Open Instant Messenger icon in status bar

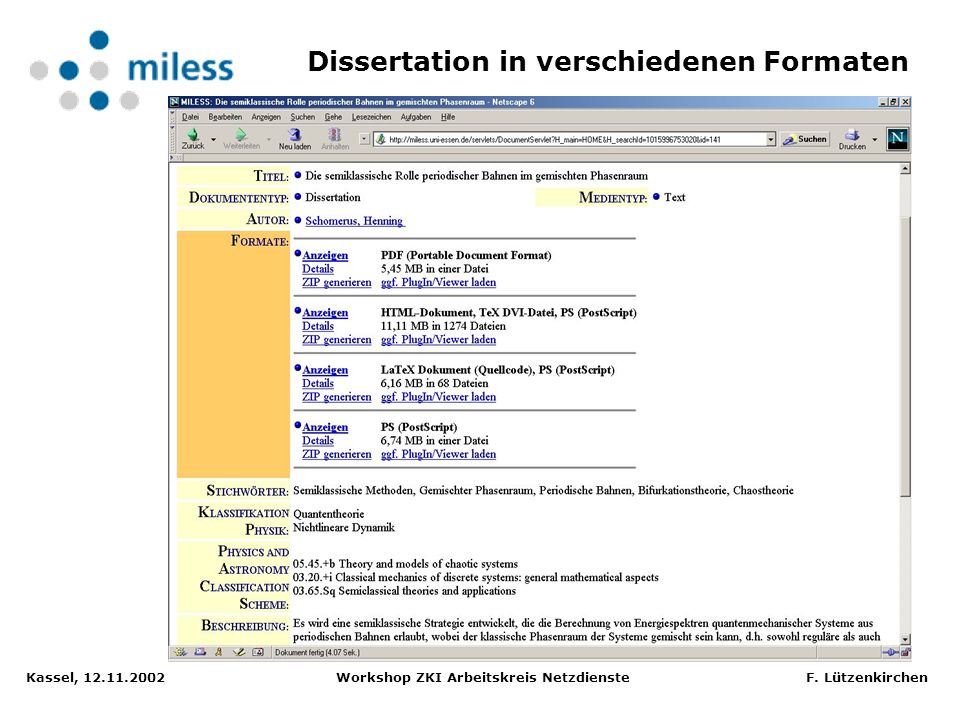tap(219, 652)
